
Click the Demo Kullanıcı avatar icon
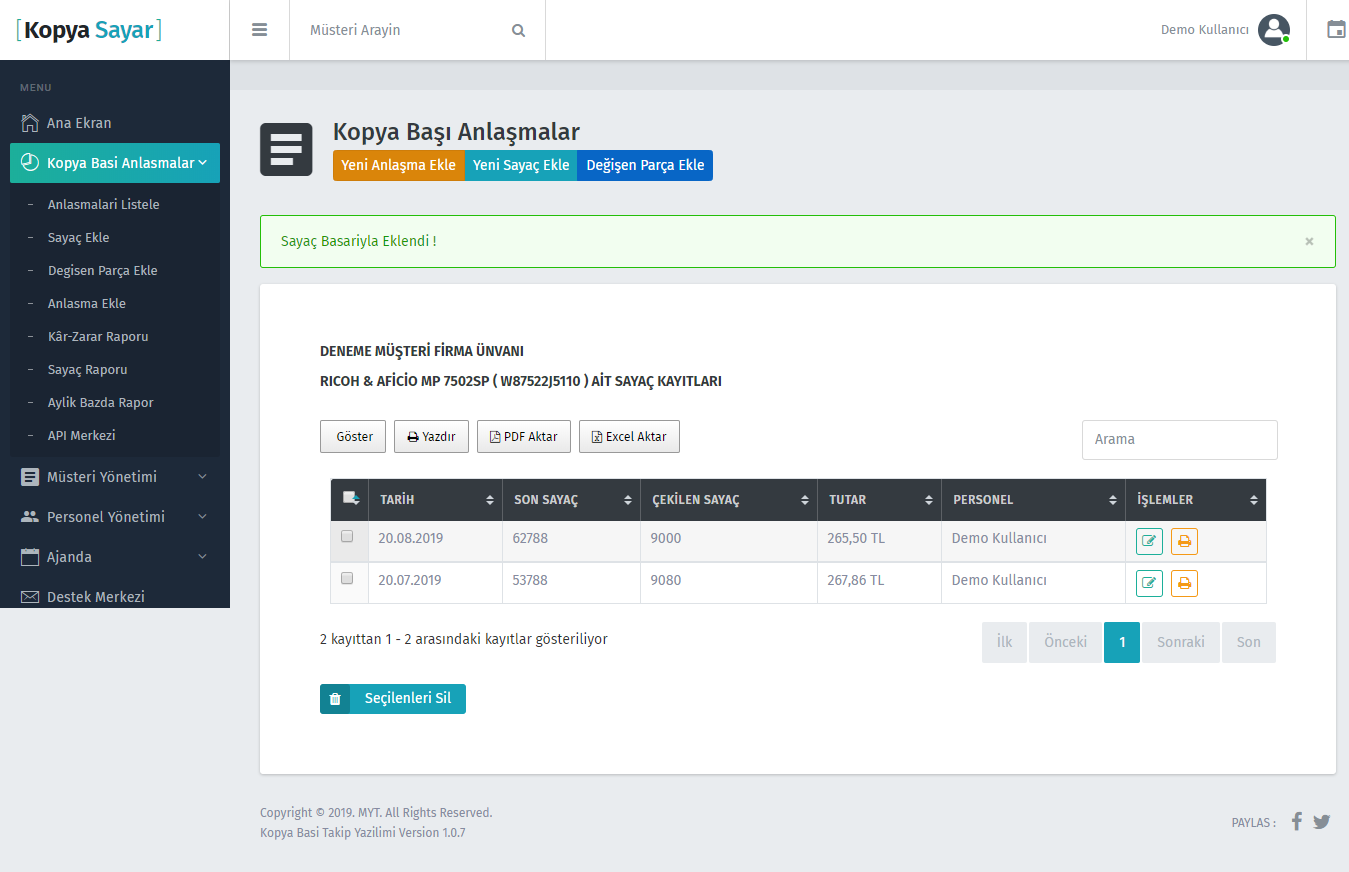pos(1273,30)
